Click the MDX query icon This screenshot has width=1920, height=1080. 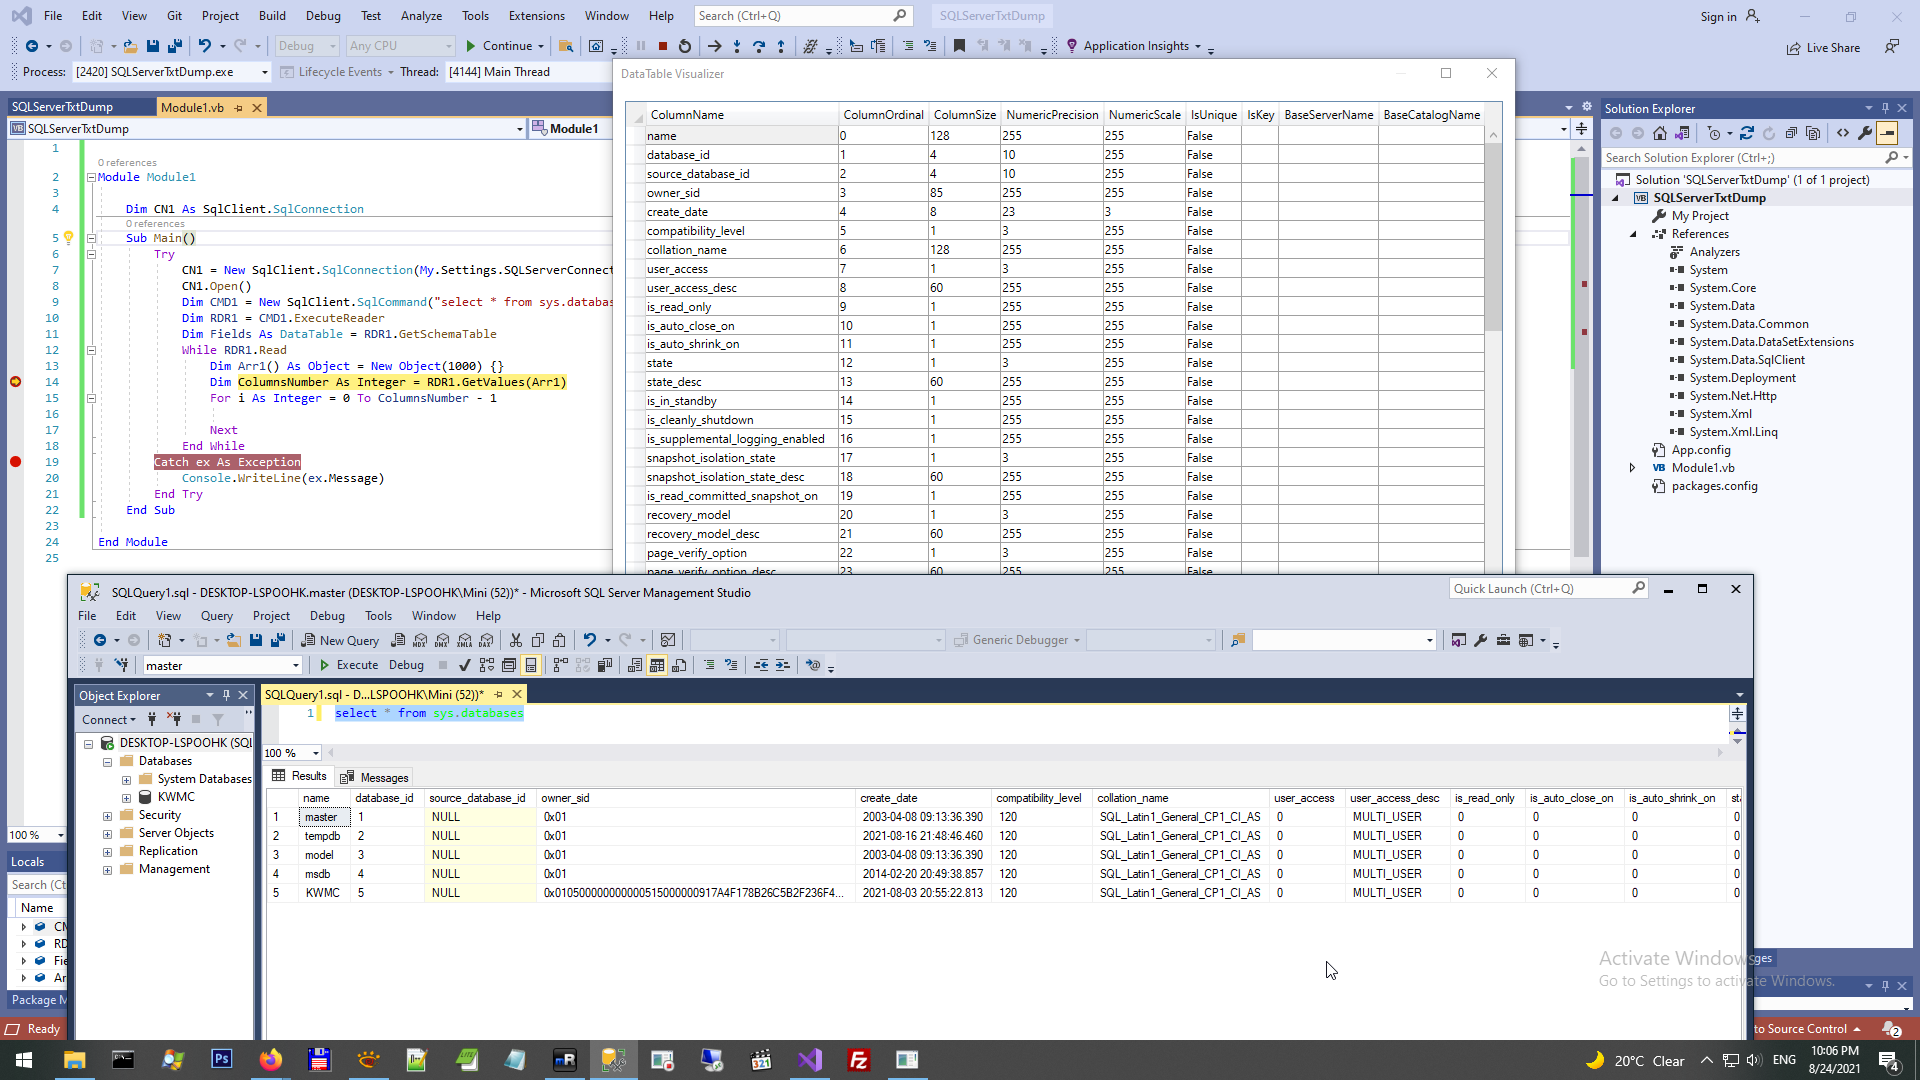(x=420, y=640)
